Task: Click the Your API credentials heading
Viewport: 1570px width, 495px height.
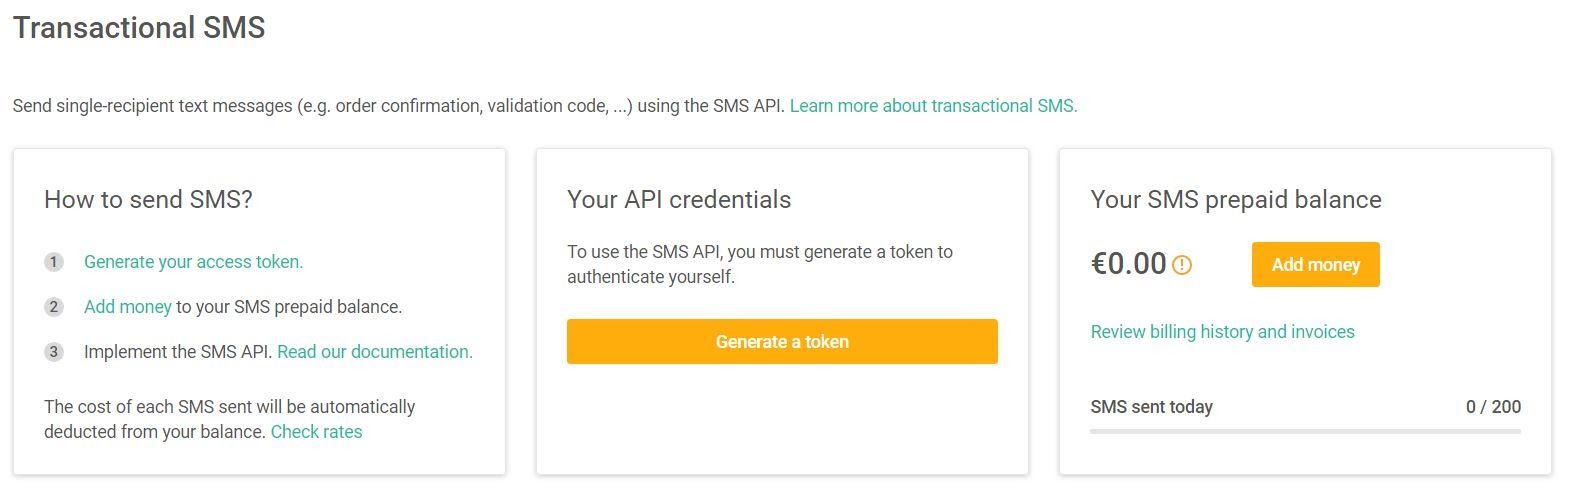Action: pos(679,200)
